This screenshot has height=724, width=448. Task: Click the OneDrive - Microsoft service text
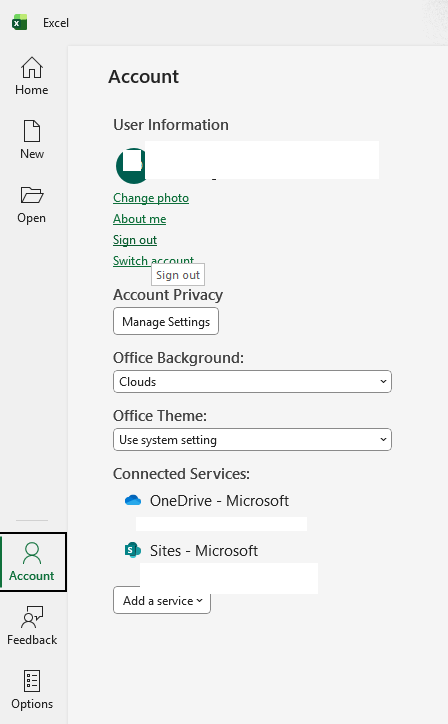(219, 501)
